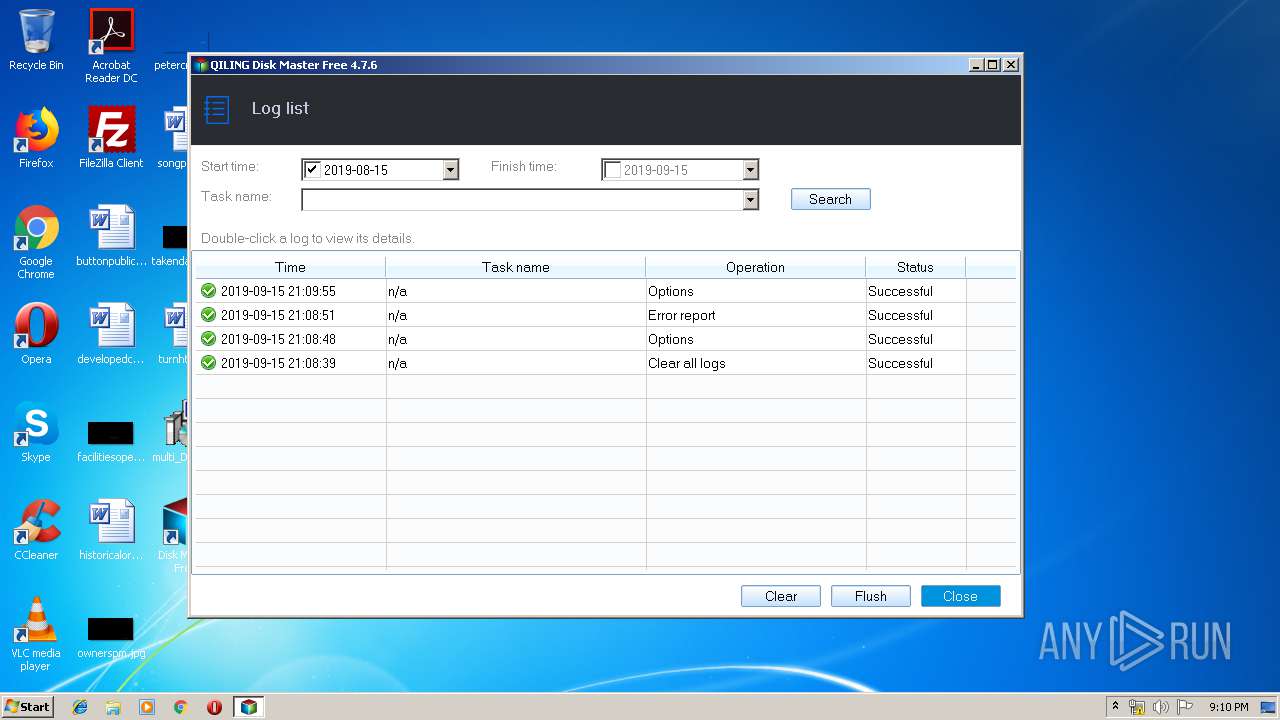Select the Acrobat Reader DC desktop icon
The height and width of the screenshot is (720, 1280).
point(111,46)
